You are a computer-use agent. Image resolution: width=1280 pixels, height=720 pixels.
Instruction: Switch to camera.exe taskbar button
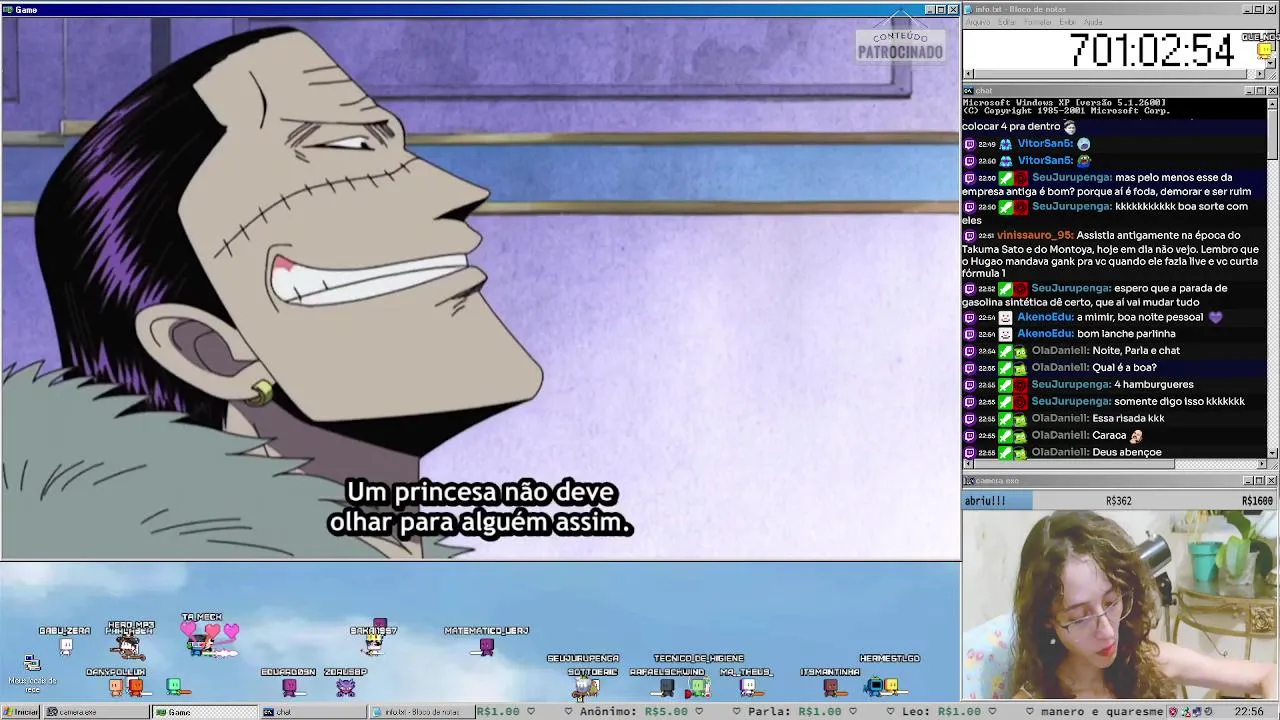[x=95, y=712]
